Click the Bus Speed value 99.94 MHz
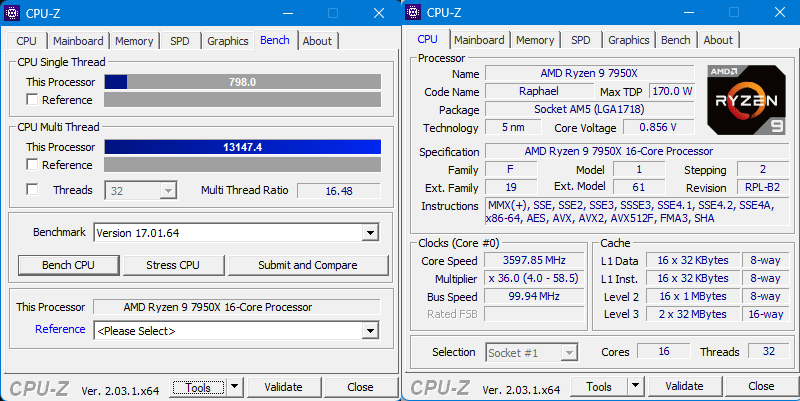This screenshot has height=401, width=800. point(534,296)
